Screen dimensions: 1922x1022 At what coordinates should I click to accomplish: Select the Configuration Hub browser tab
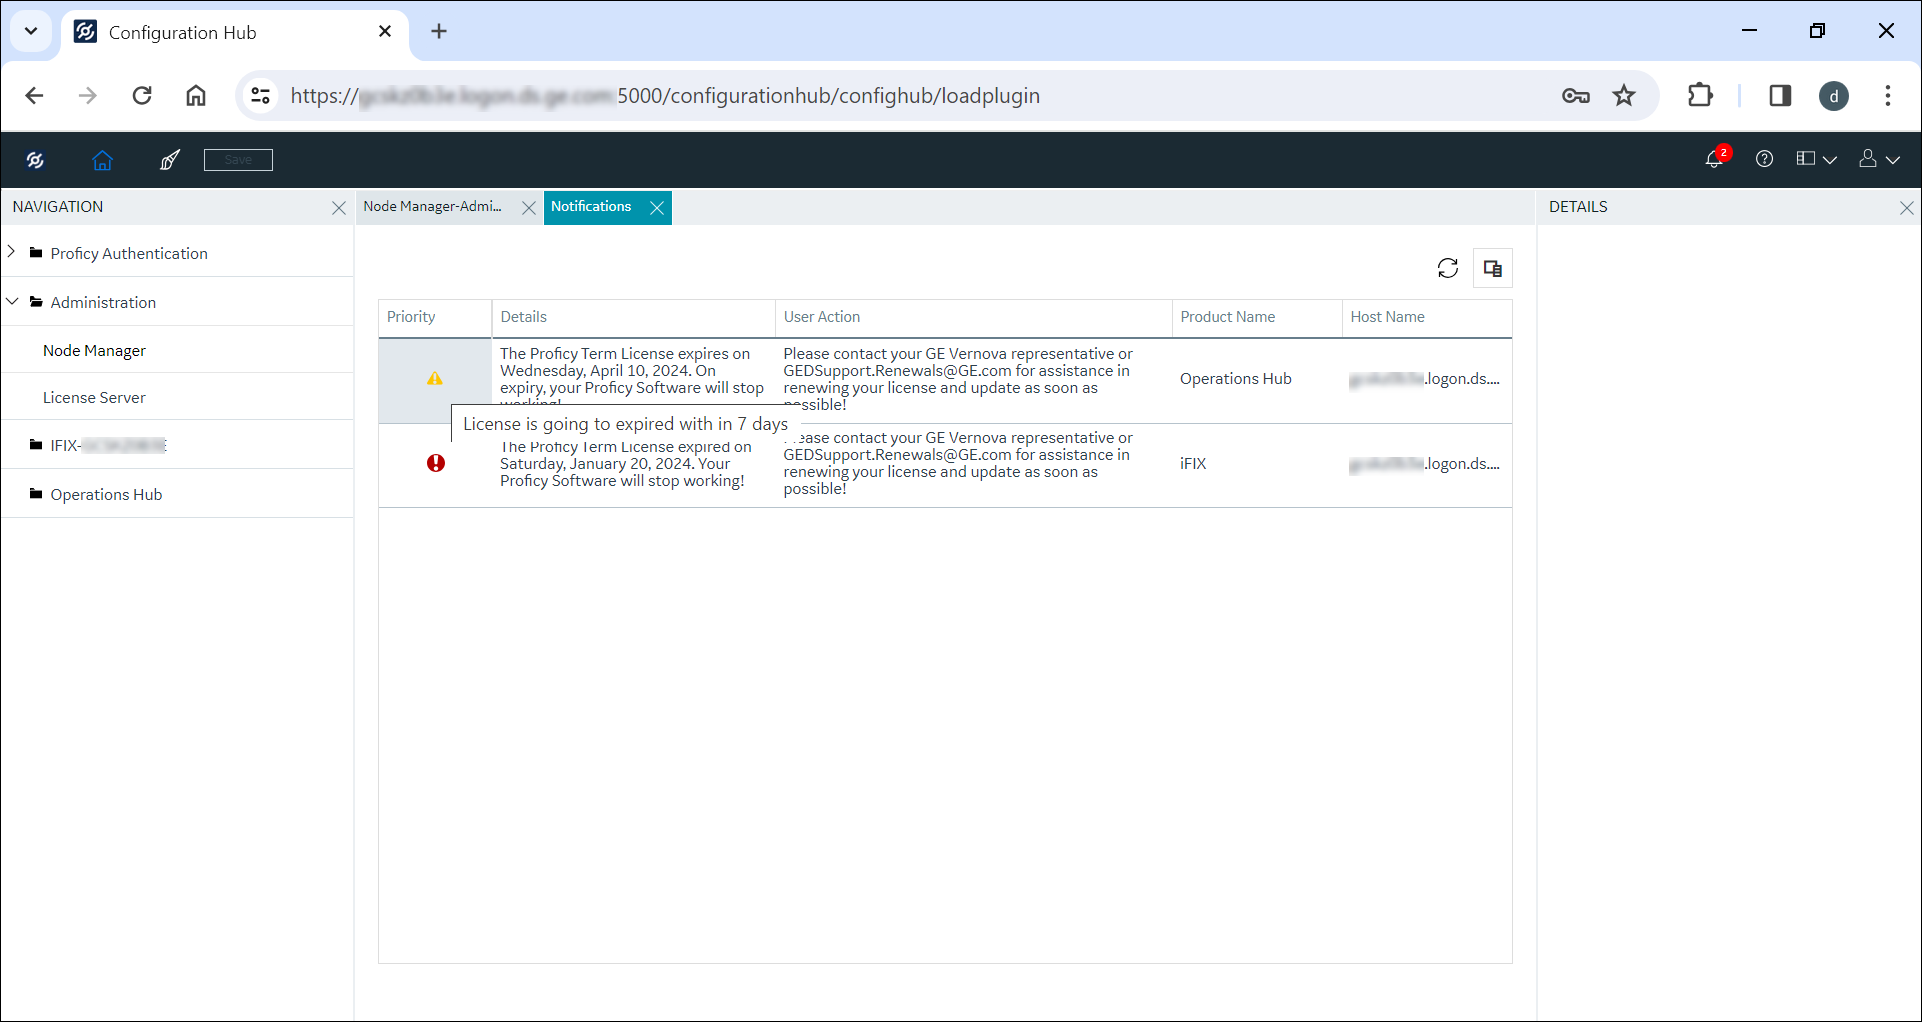click(x=234, y=32)
